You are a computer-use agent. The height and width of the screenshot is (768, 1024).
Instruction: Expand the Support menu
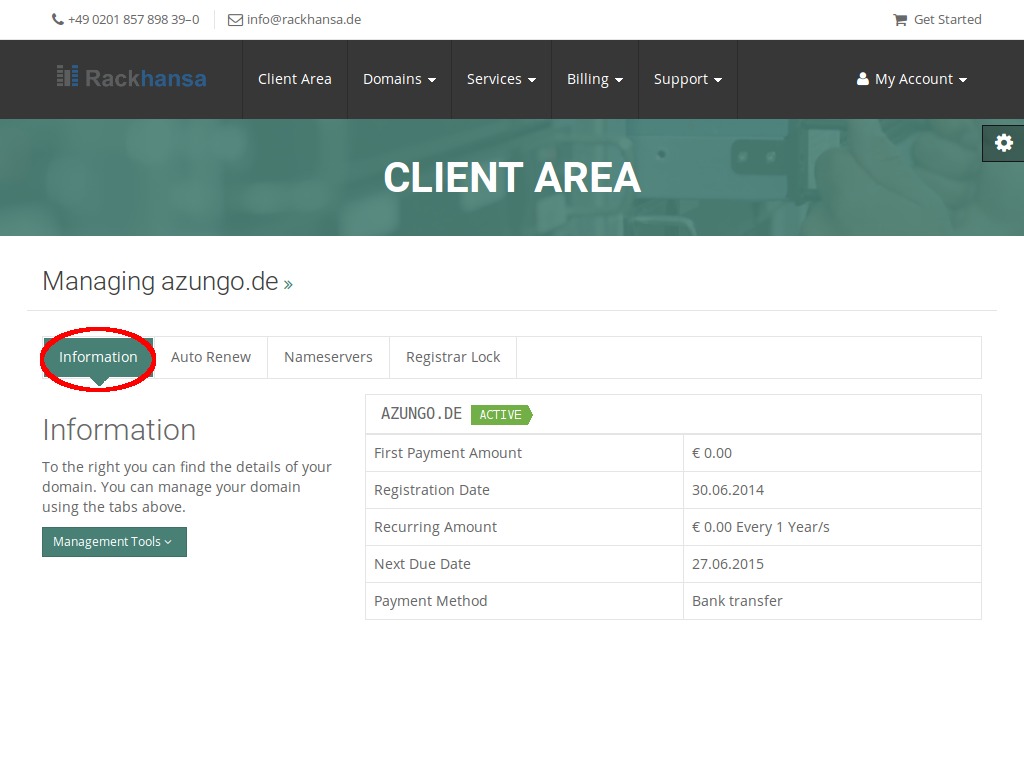click(688, 79)
